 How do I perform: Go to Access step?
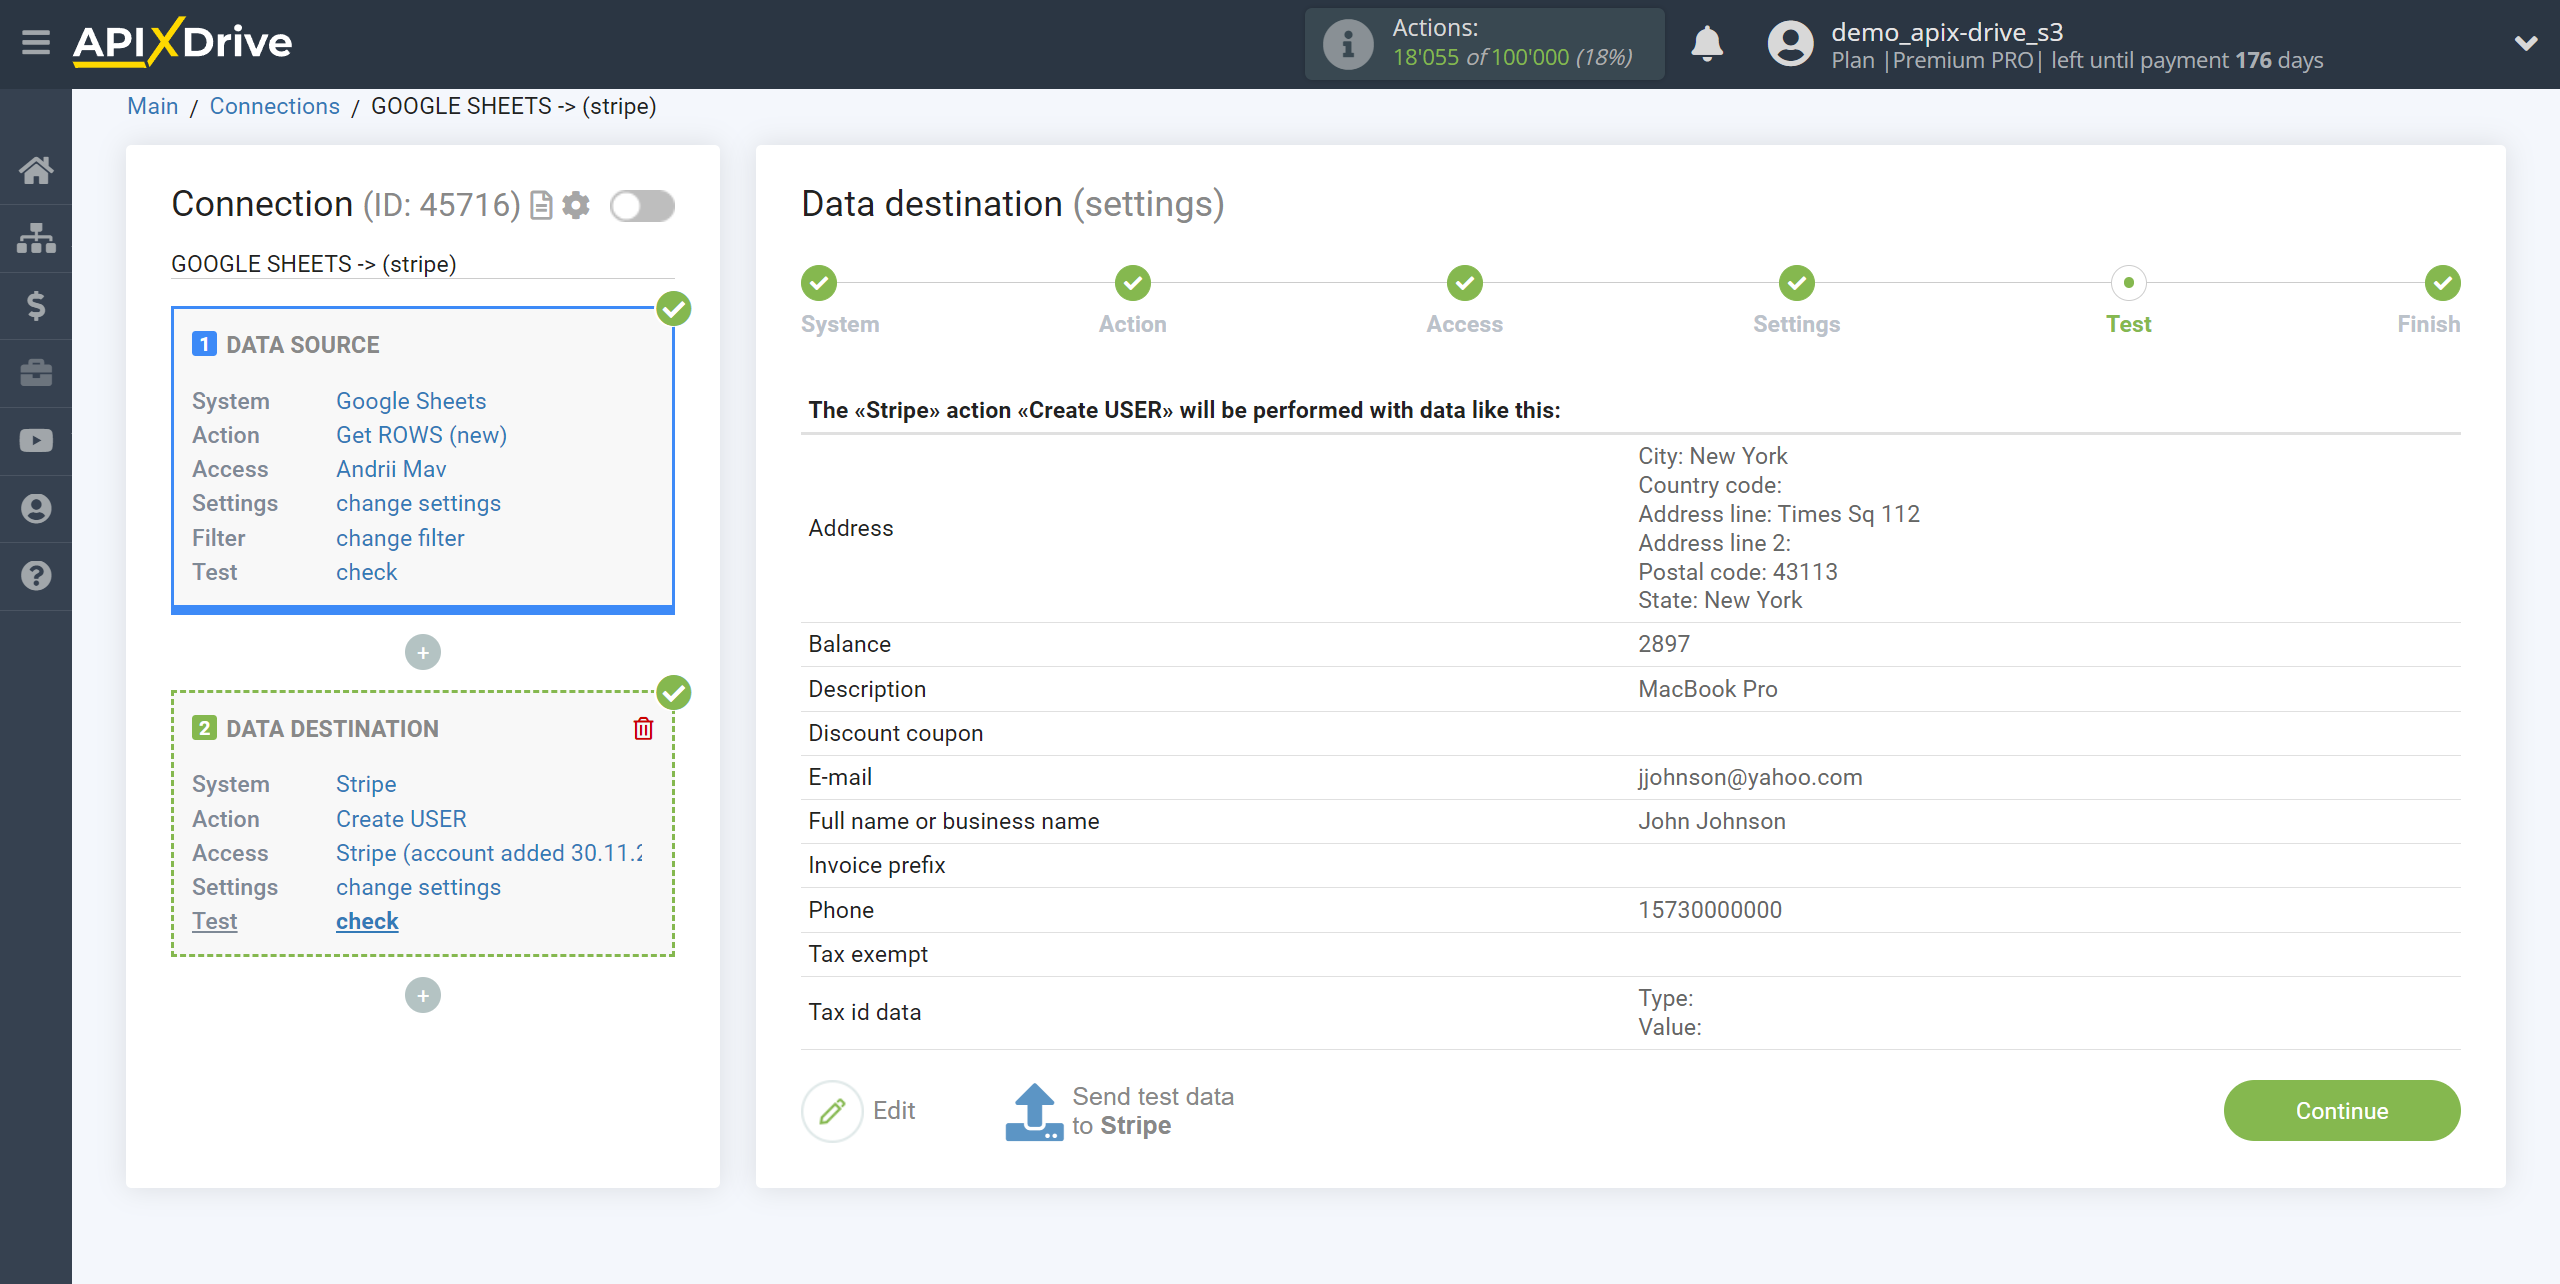[x=1464, y=283]
